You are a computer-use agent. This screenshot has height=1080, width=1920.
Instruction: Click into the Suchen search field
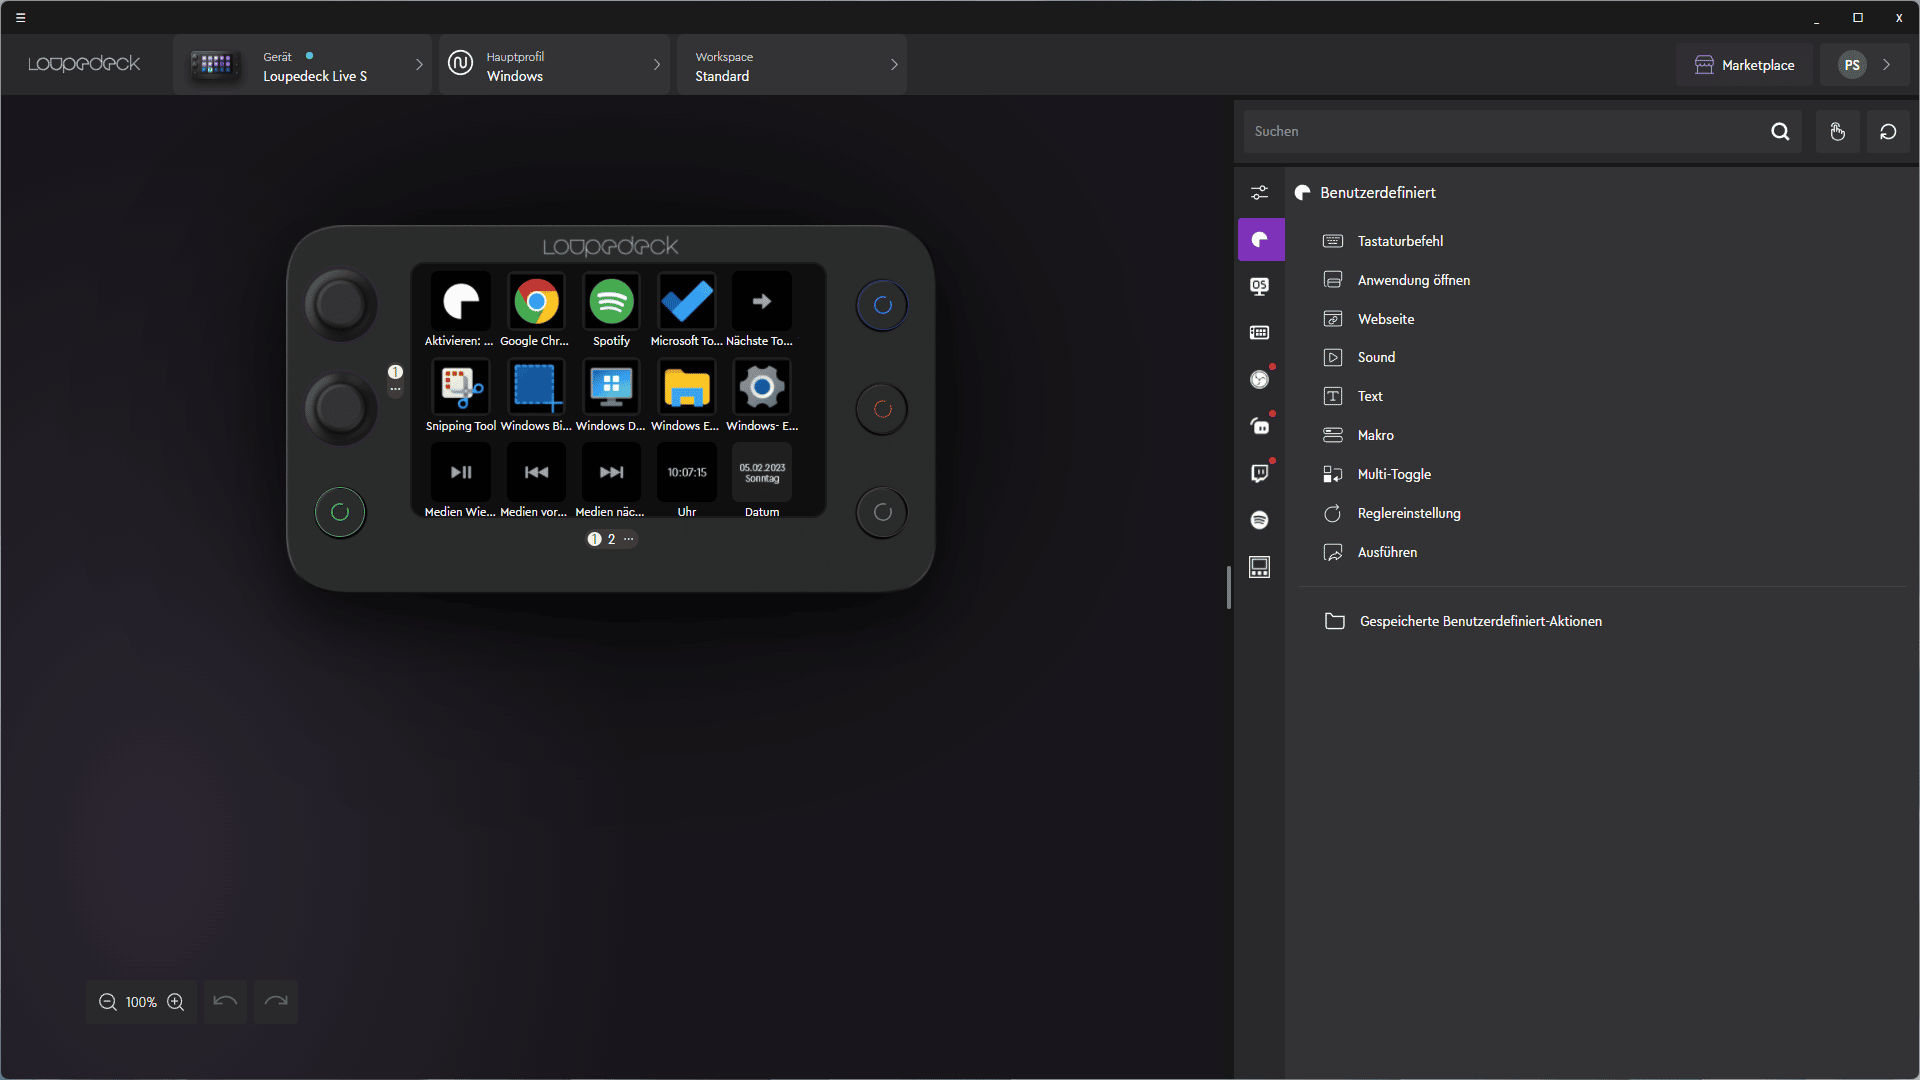click(1500, 132)
